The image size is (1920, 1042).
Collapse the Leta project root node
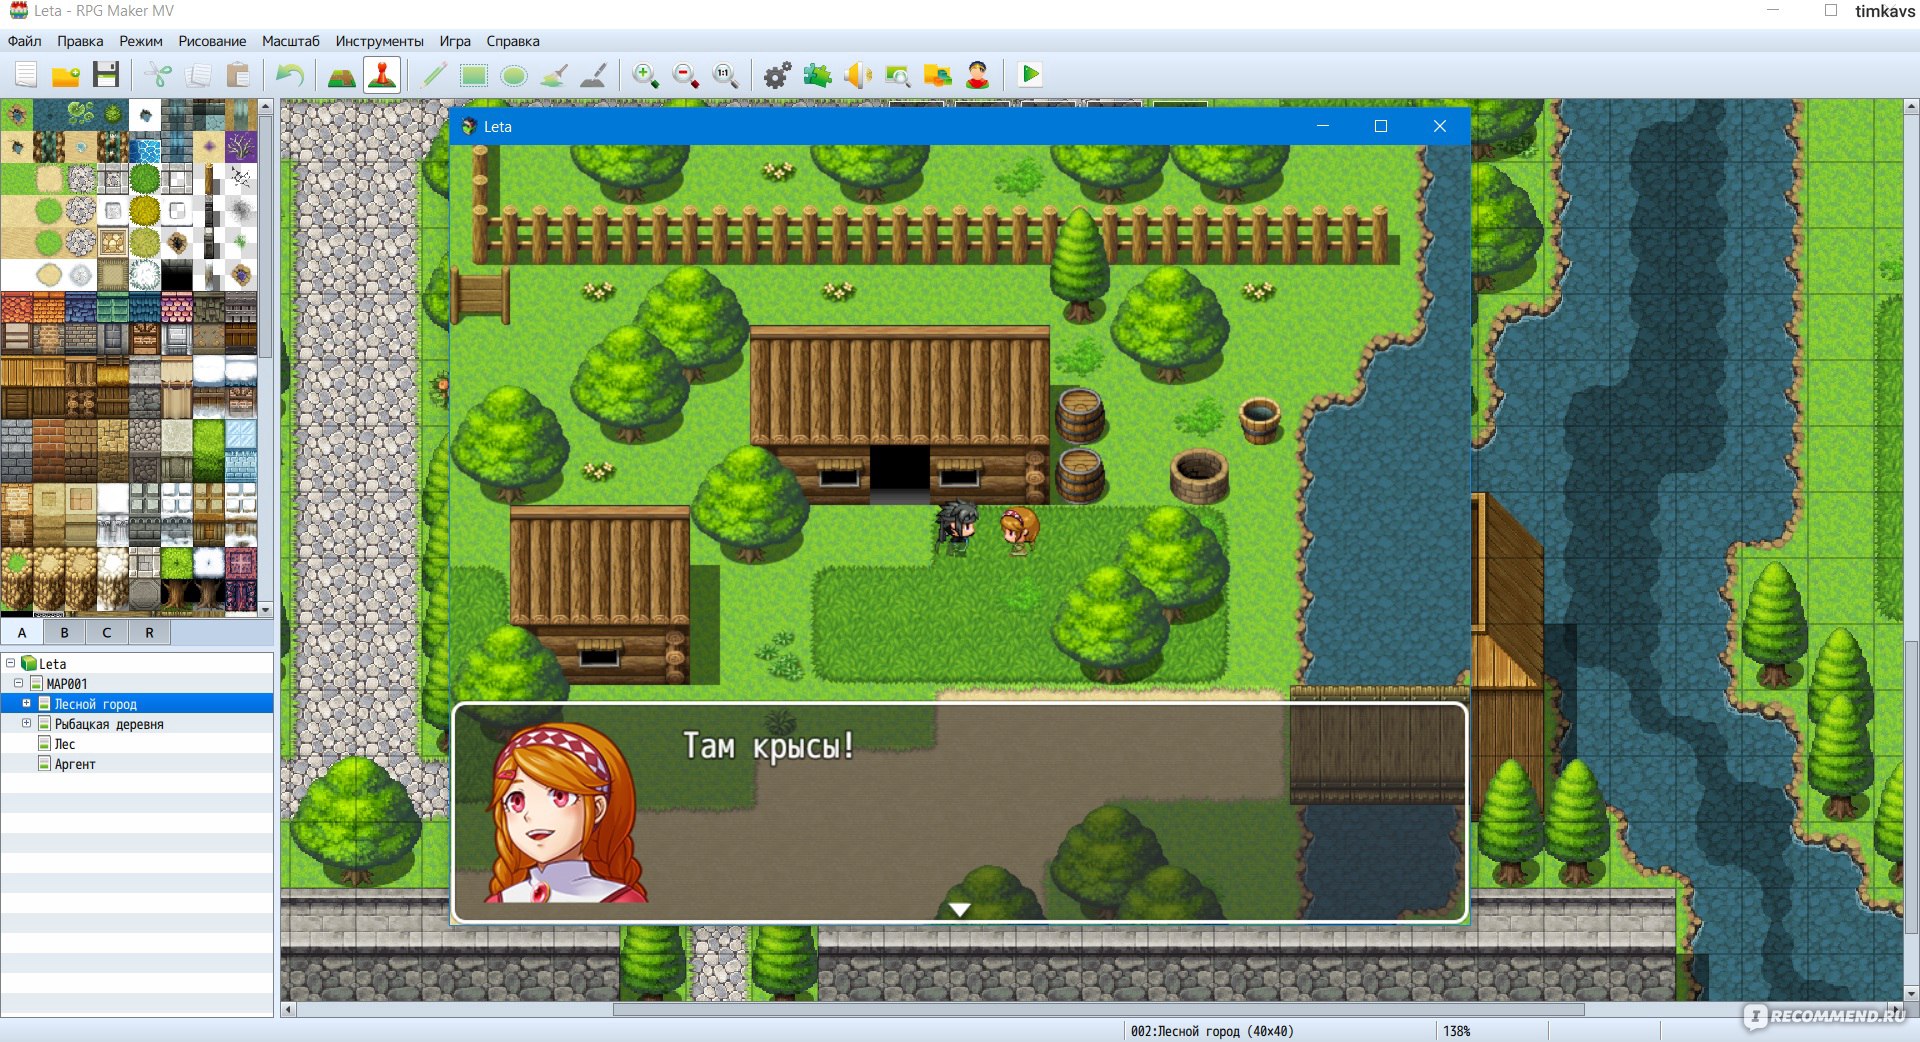click(11, 663)
